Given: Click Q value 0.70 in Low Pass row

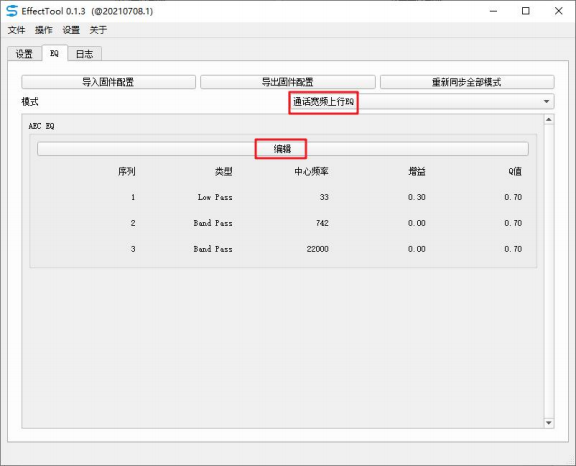Looking at the screenshot, I should [513, 197].
